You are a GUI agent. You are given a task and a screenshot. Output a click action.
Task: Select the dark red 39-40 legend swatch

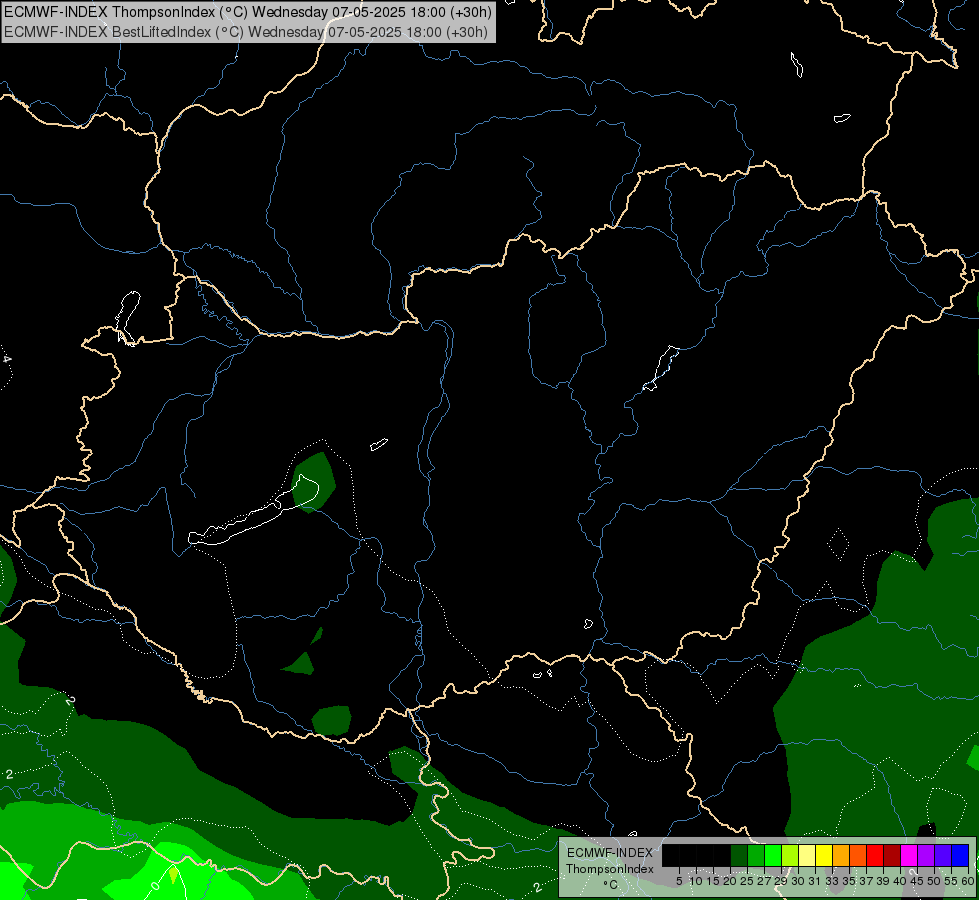pyautogui.click(x=892, y=855)
